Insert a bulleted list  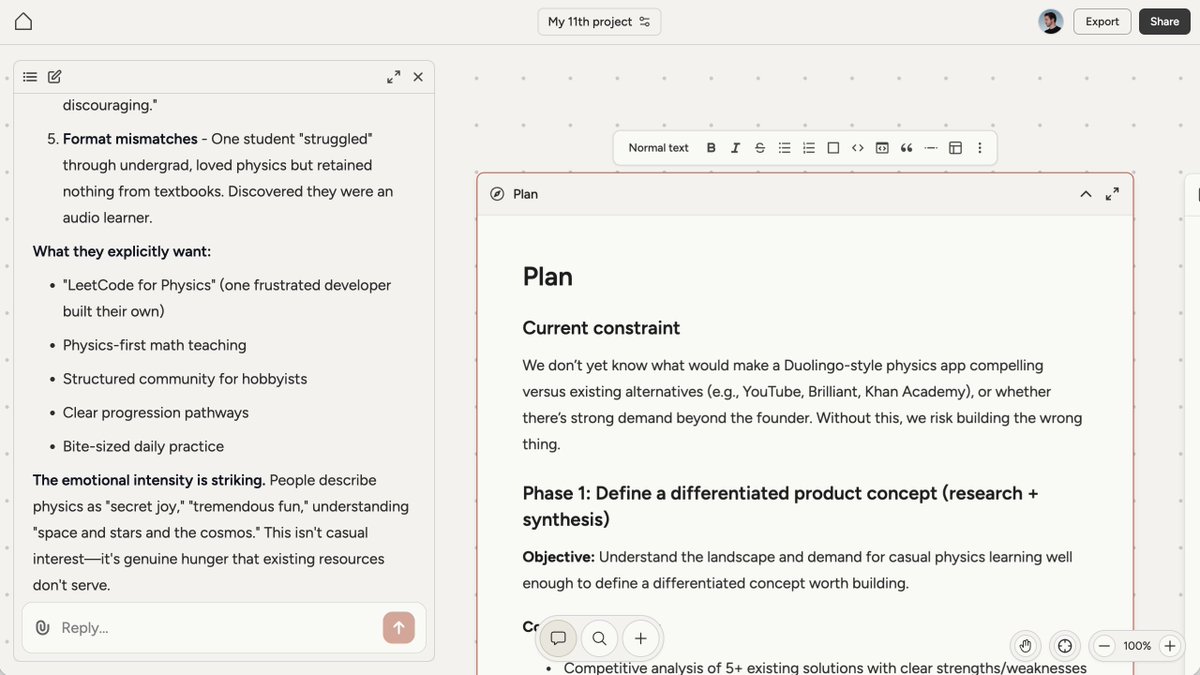pos(784,148)
